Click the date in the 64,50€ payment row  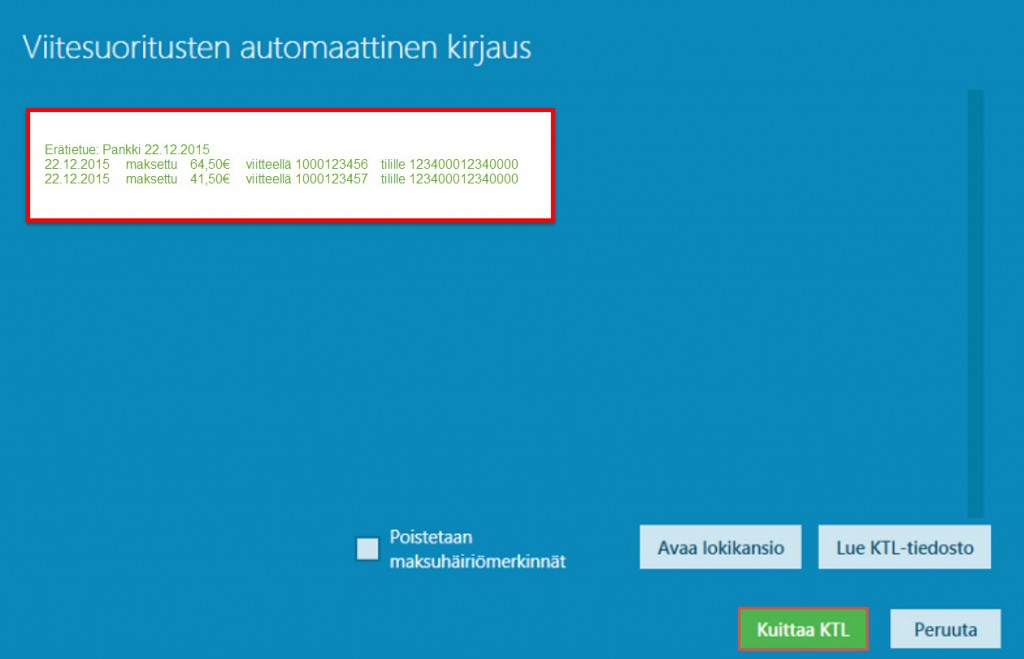tap(77, 164)
